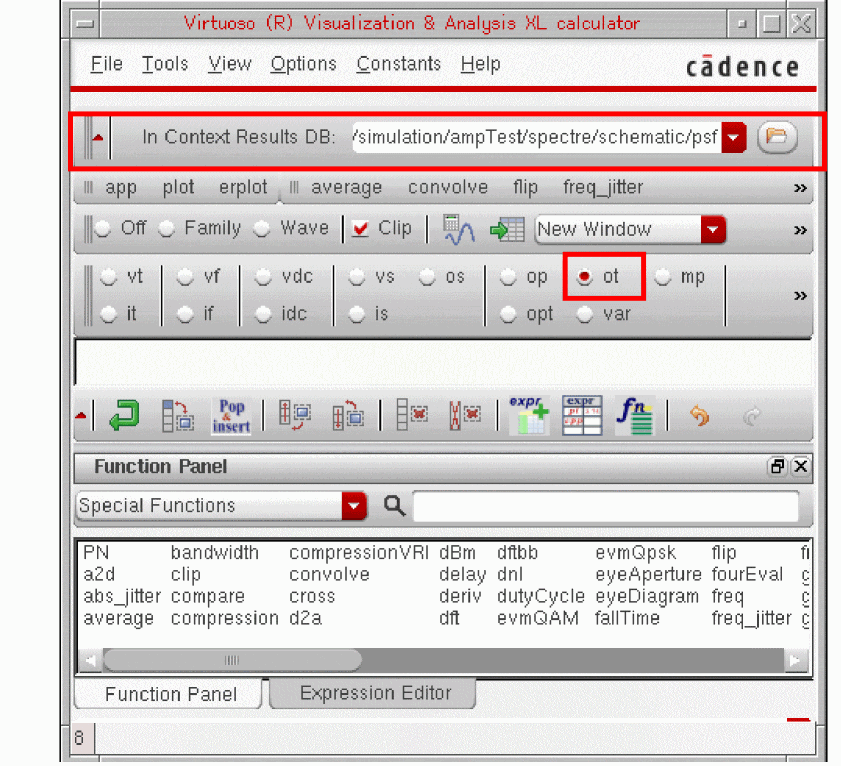Click the roll stack up icon
Screen dimensions: 841x766
pyautogui.click(x=296, y=415)
